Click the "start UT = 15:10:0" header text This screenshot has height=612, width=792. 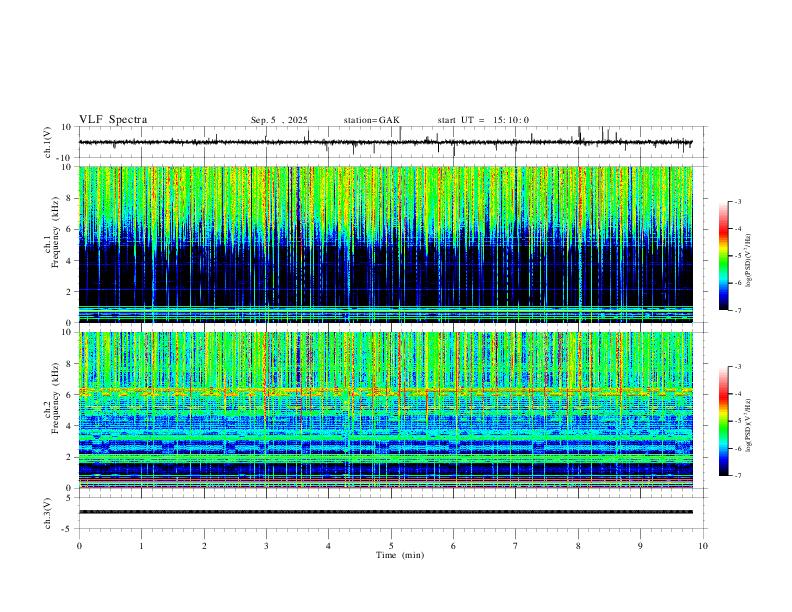[483, 120]
